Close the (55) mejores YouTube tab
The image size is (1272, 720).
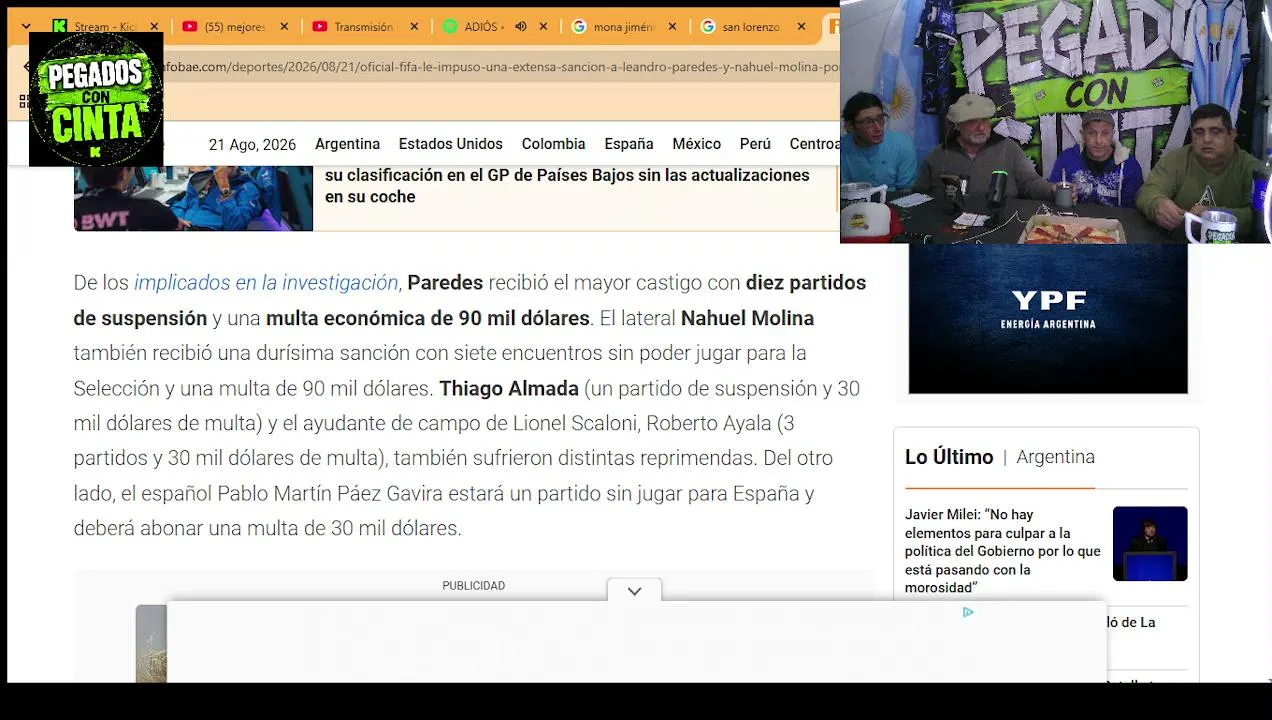pyautogui.click(x=284, y=27)
